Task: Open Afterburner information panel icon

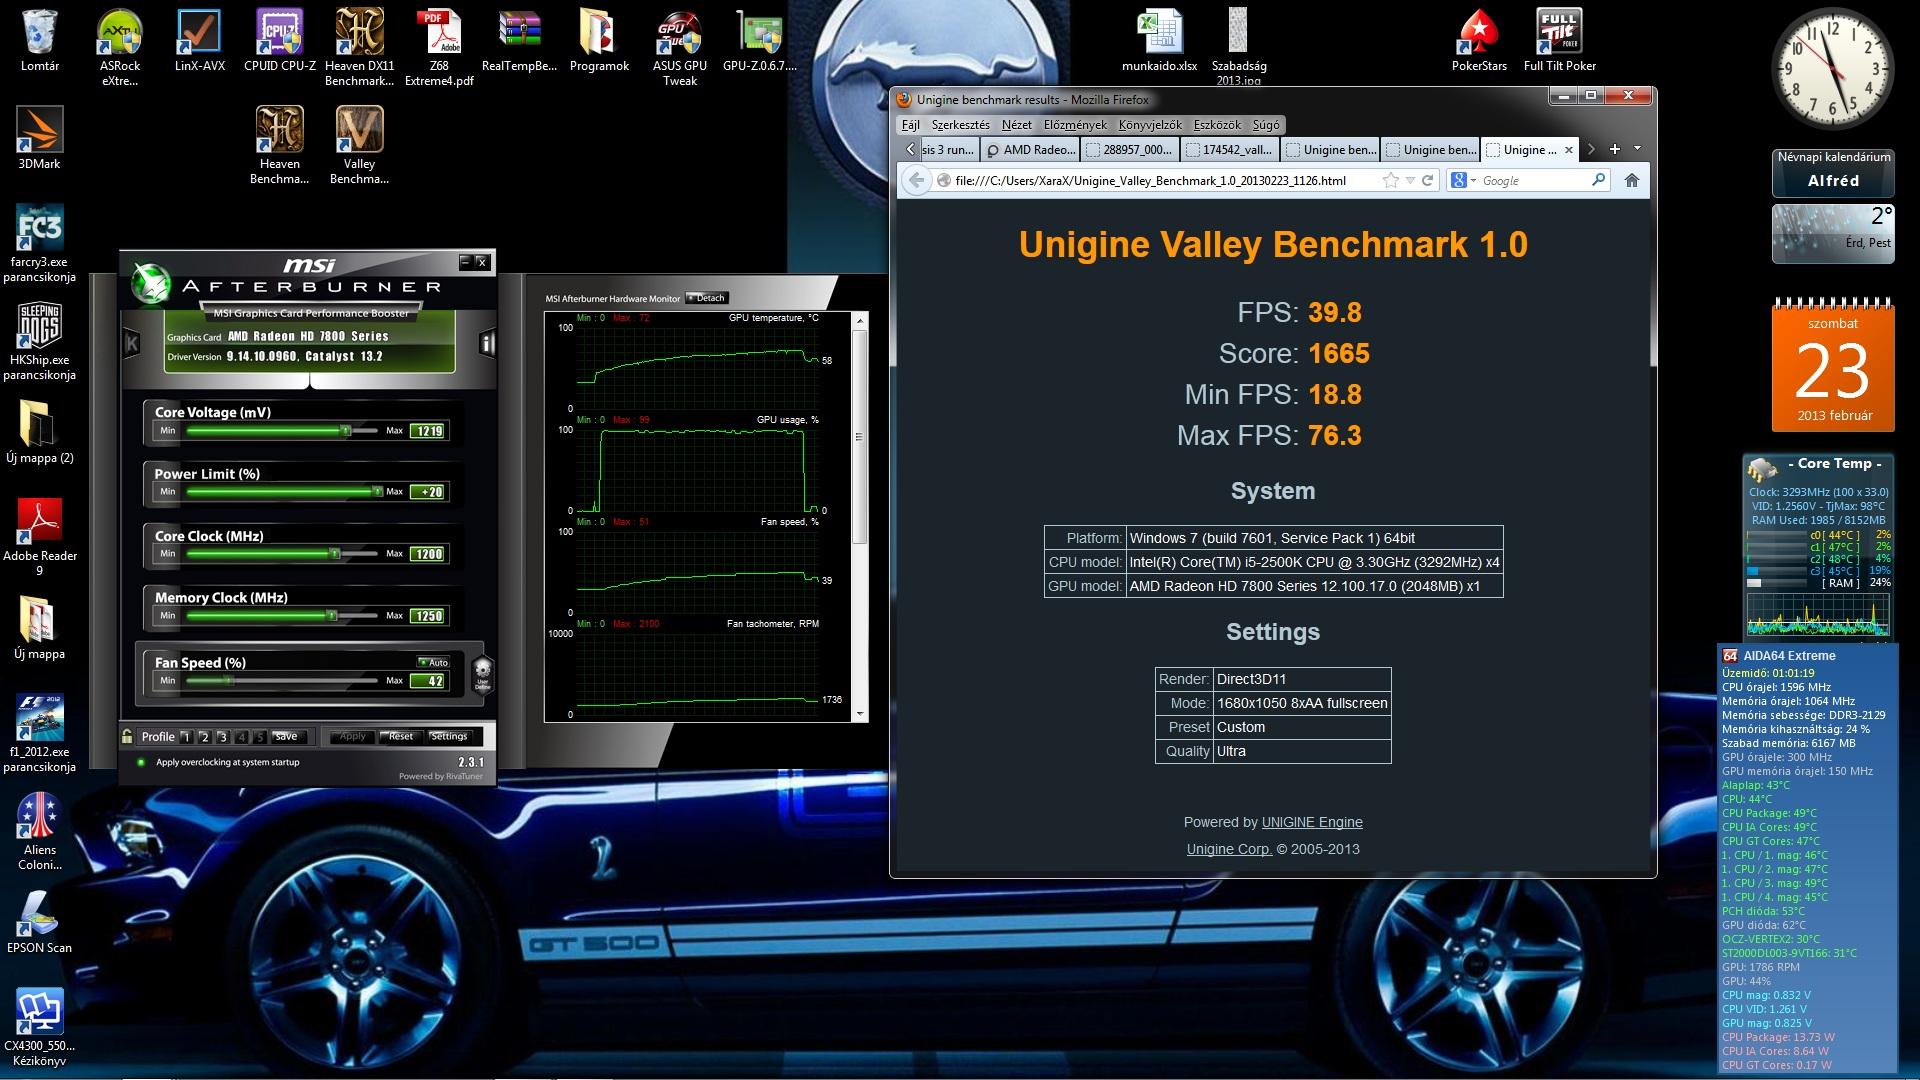Action: 487,344
